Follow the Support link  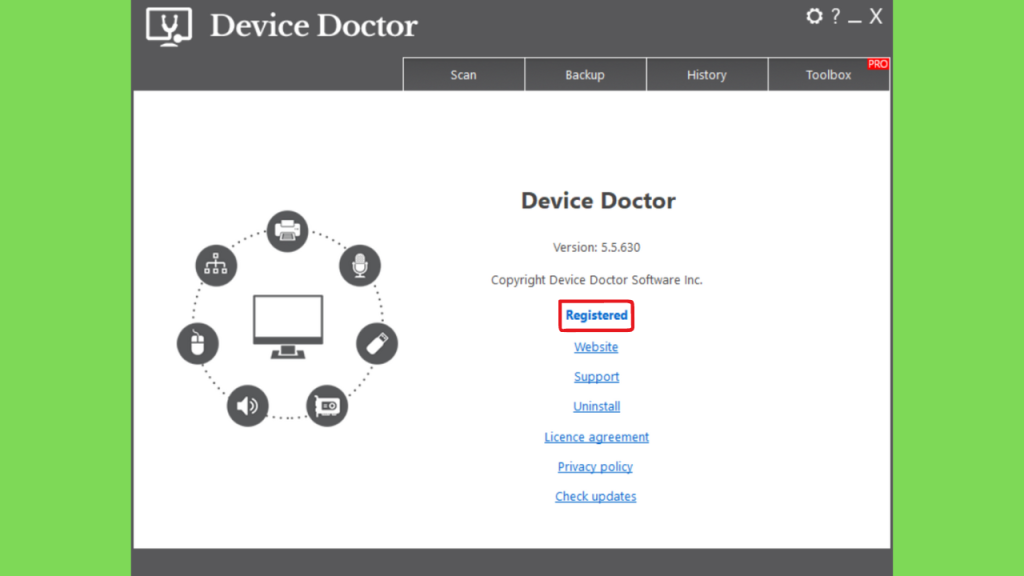point(596,377)
